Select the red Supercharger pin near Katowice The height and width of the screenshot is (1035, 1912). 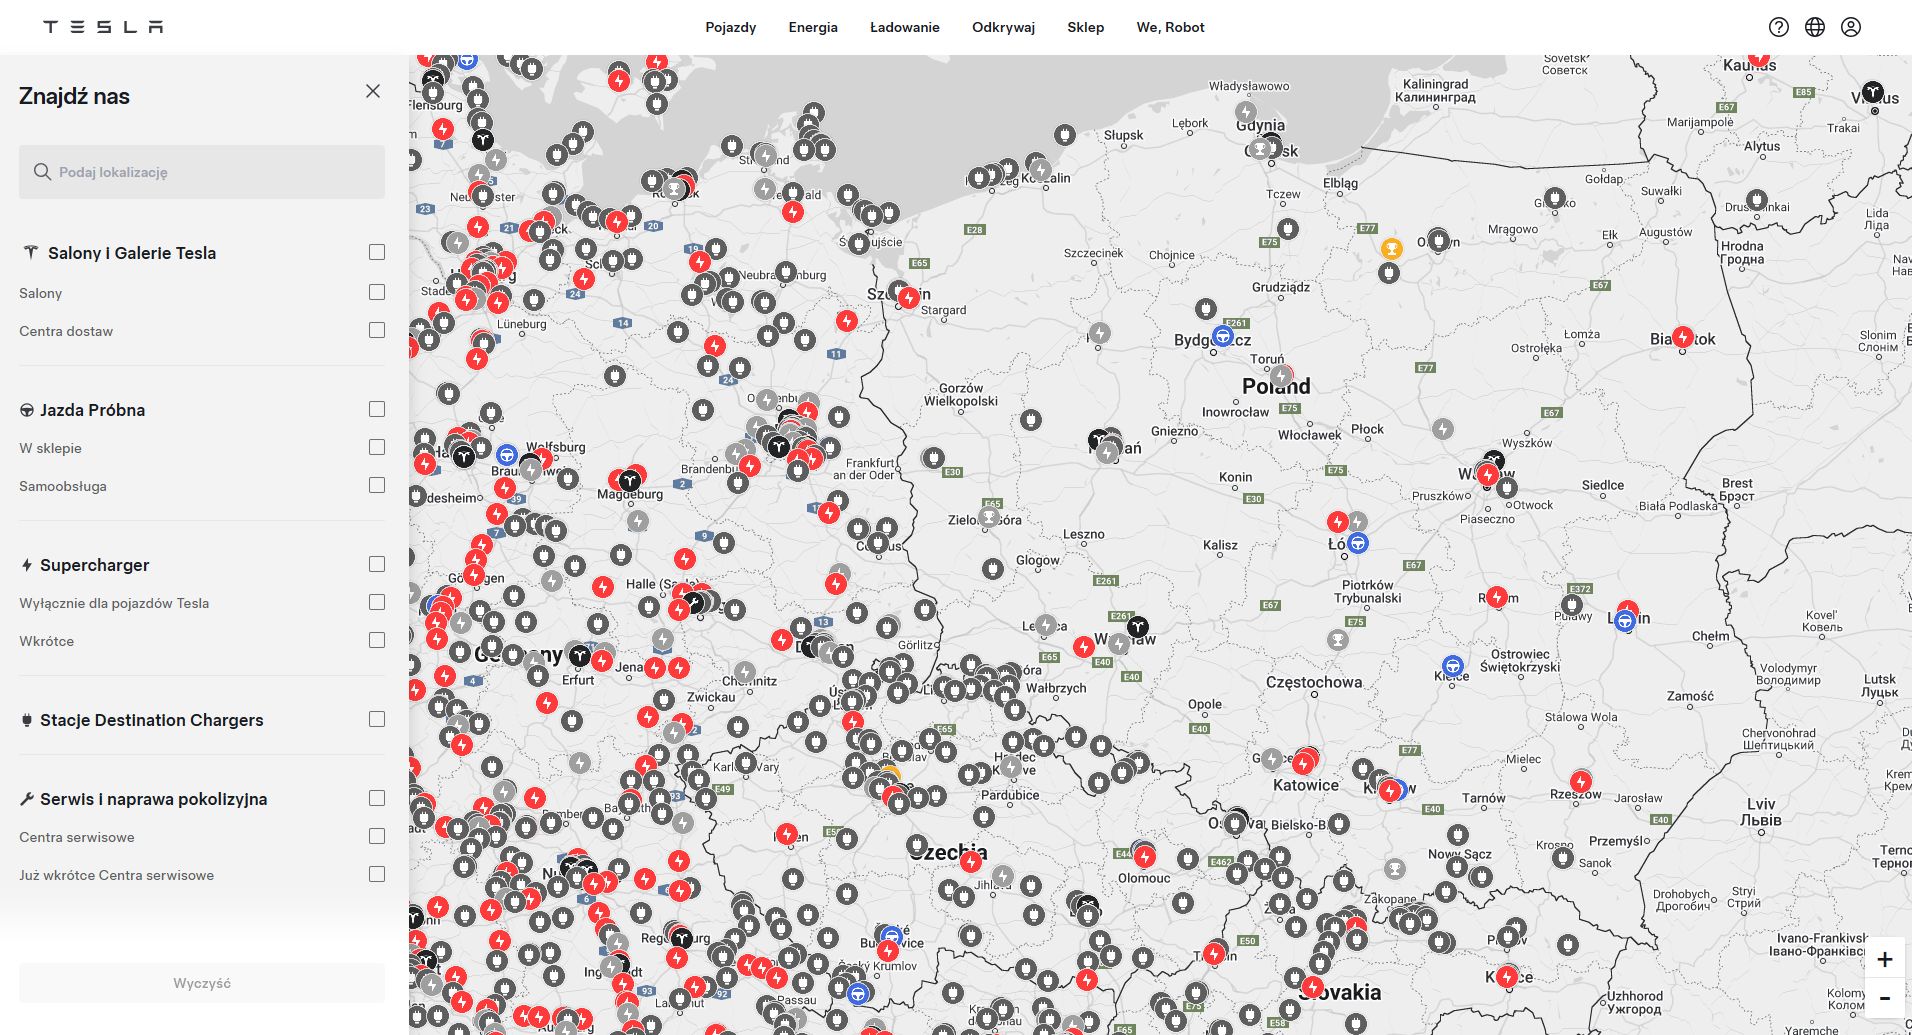1303,764
